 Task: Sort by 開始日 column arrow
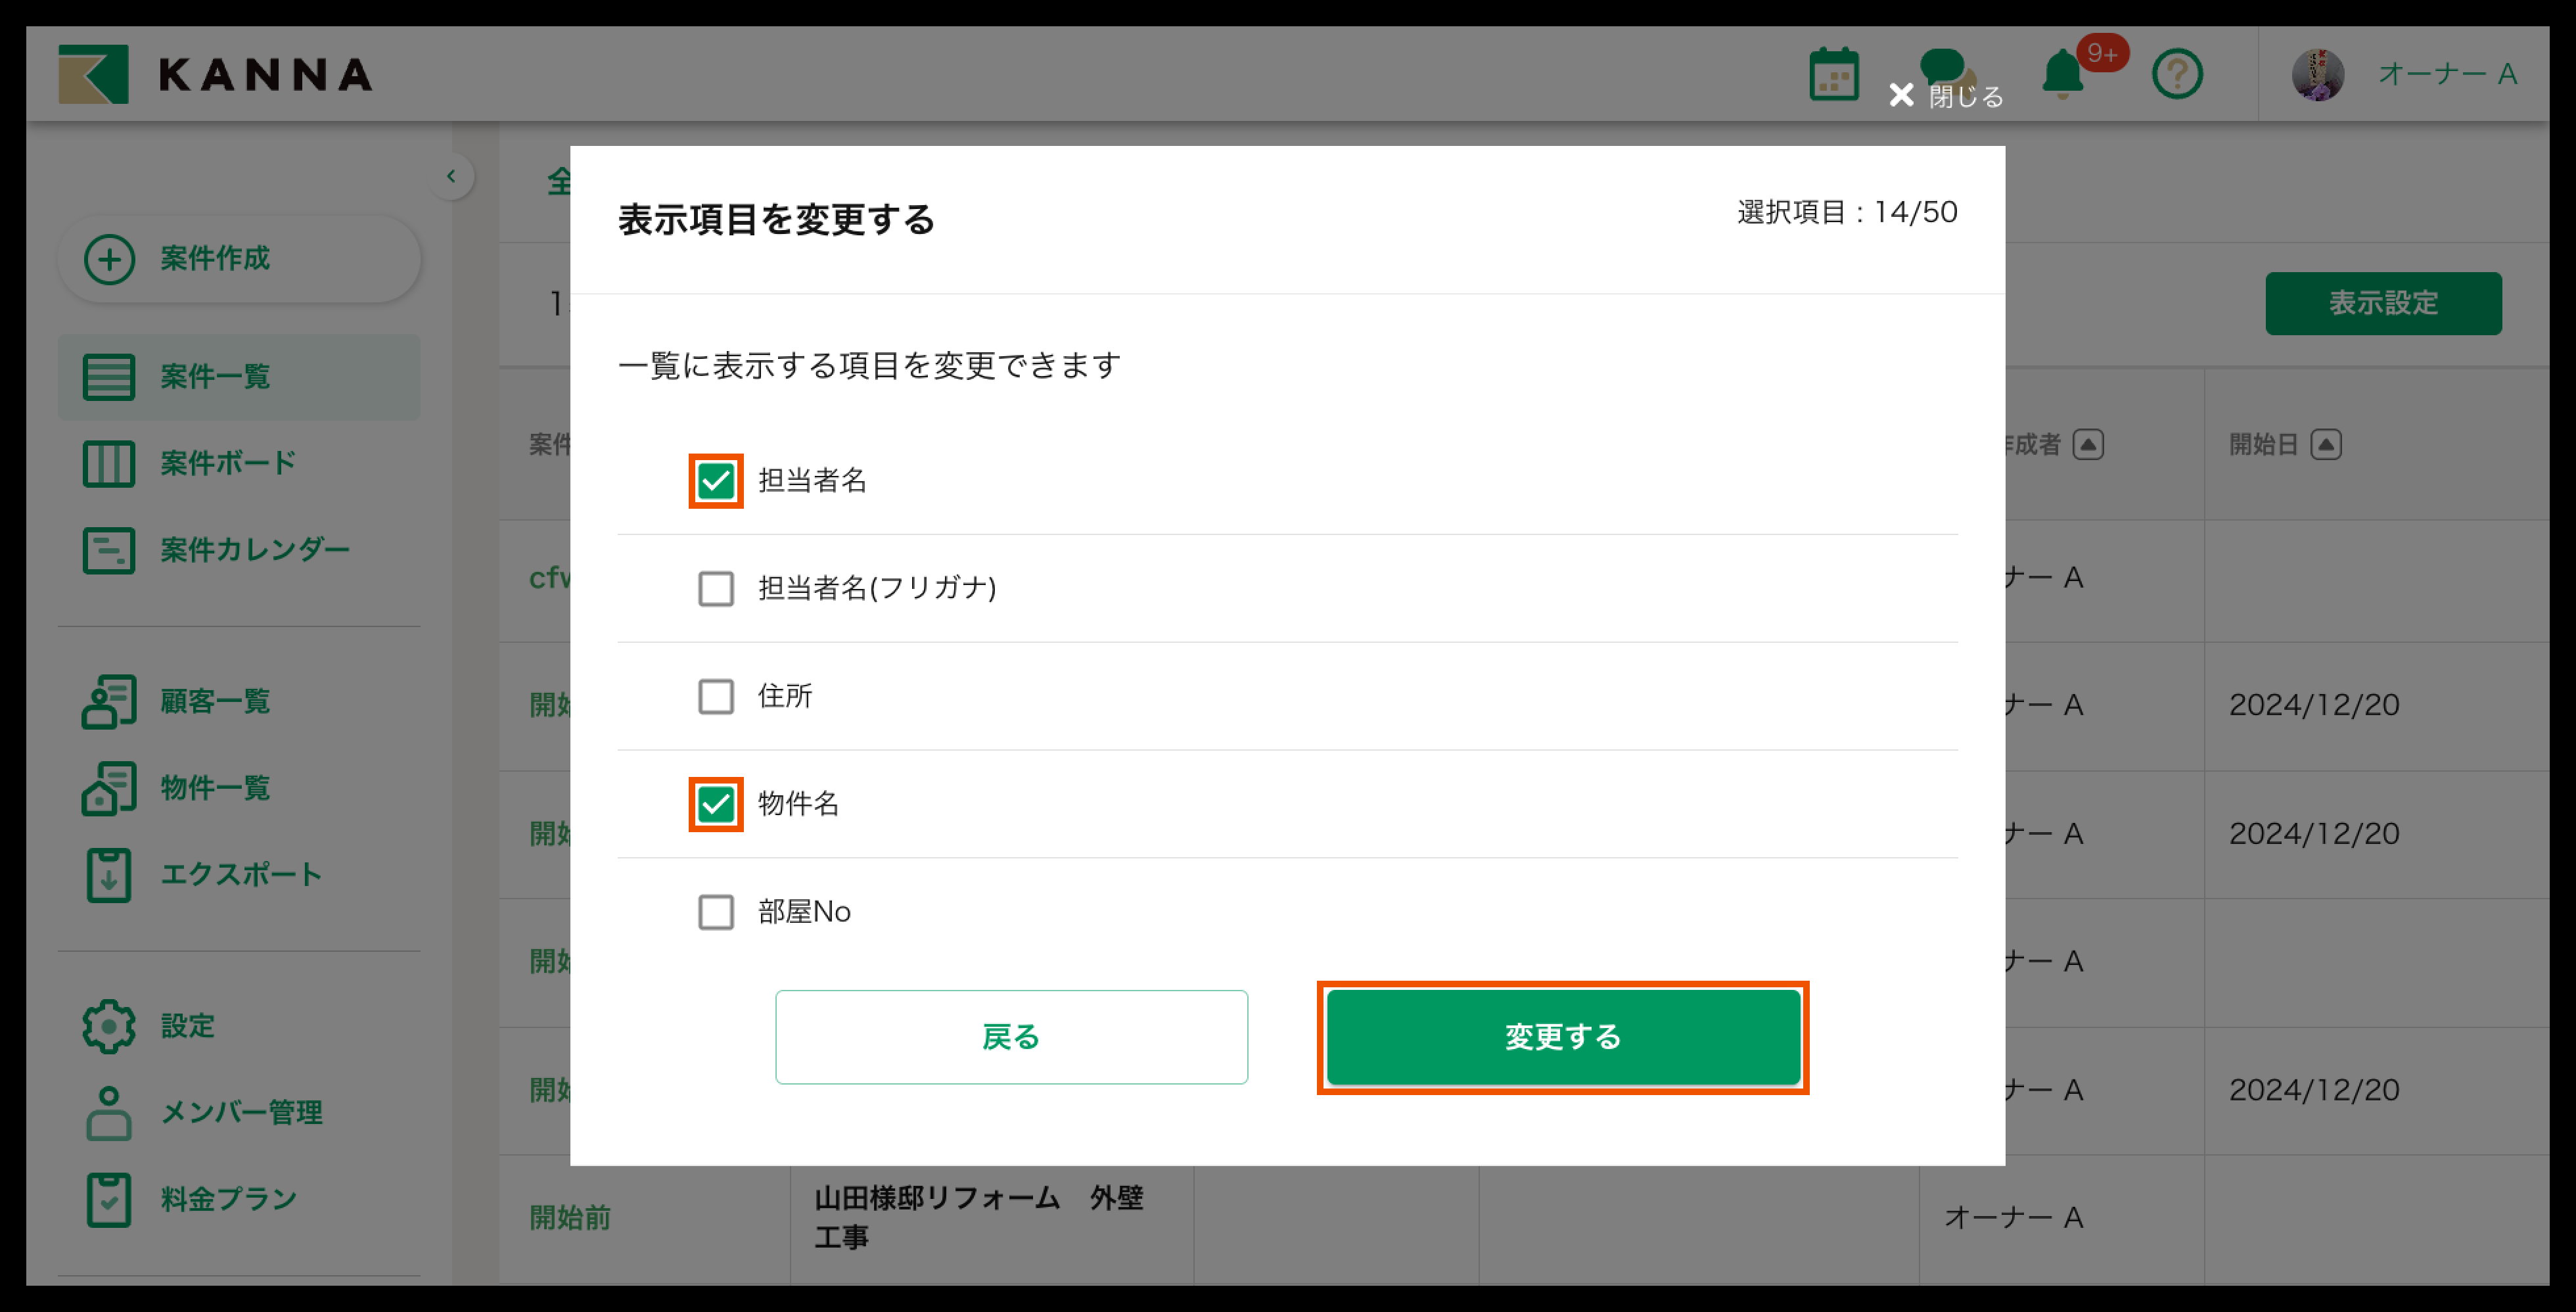[x=2325, y=445]
